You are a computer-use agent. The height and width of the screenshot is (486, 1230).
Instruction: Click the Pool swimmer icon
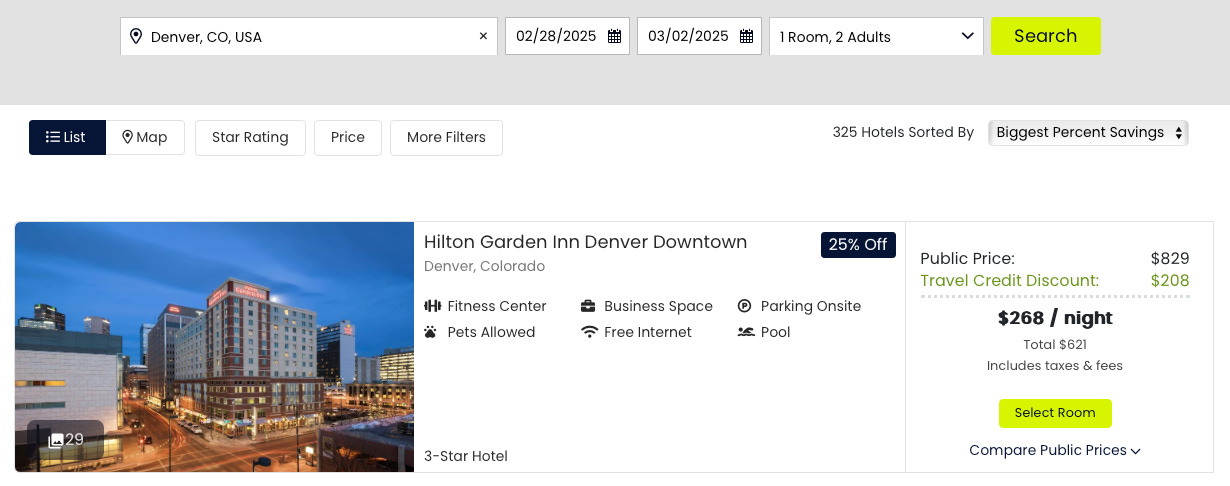tap(746, 332)
